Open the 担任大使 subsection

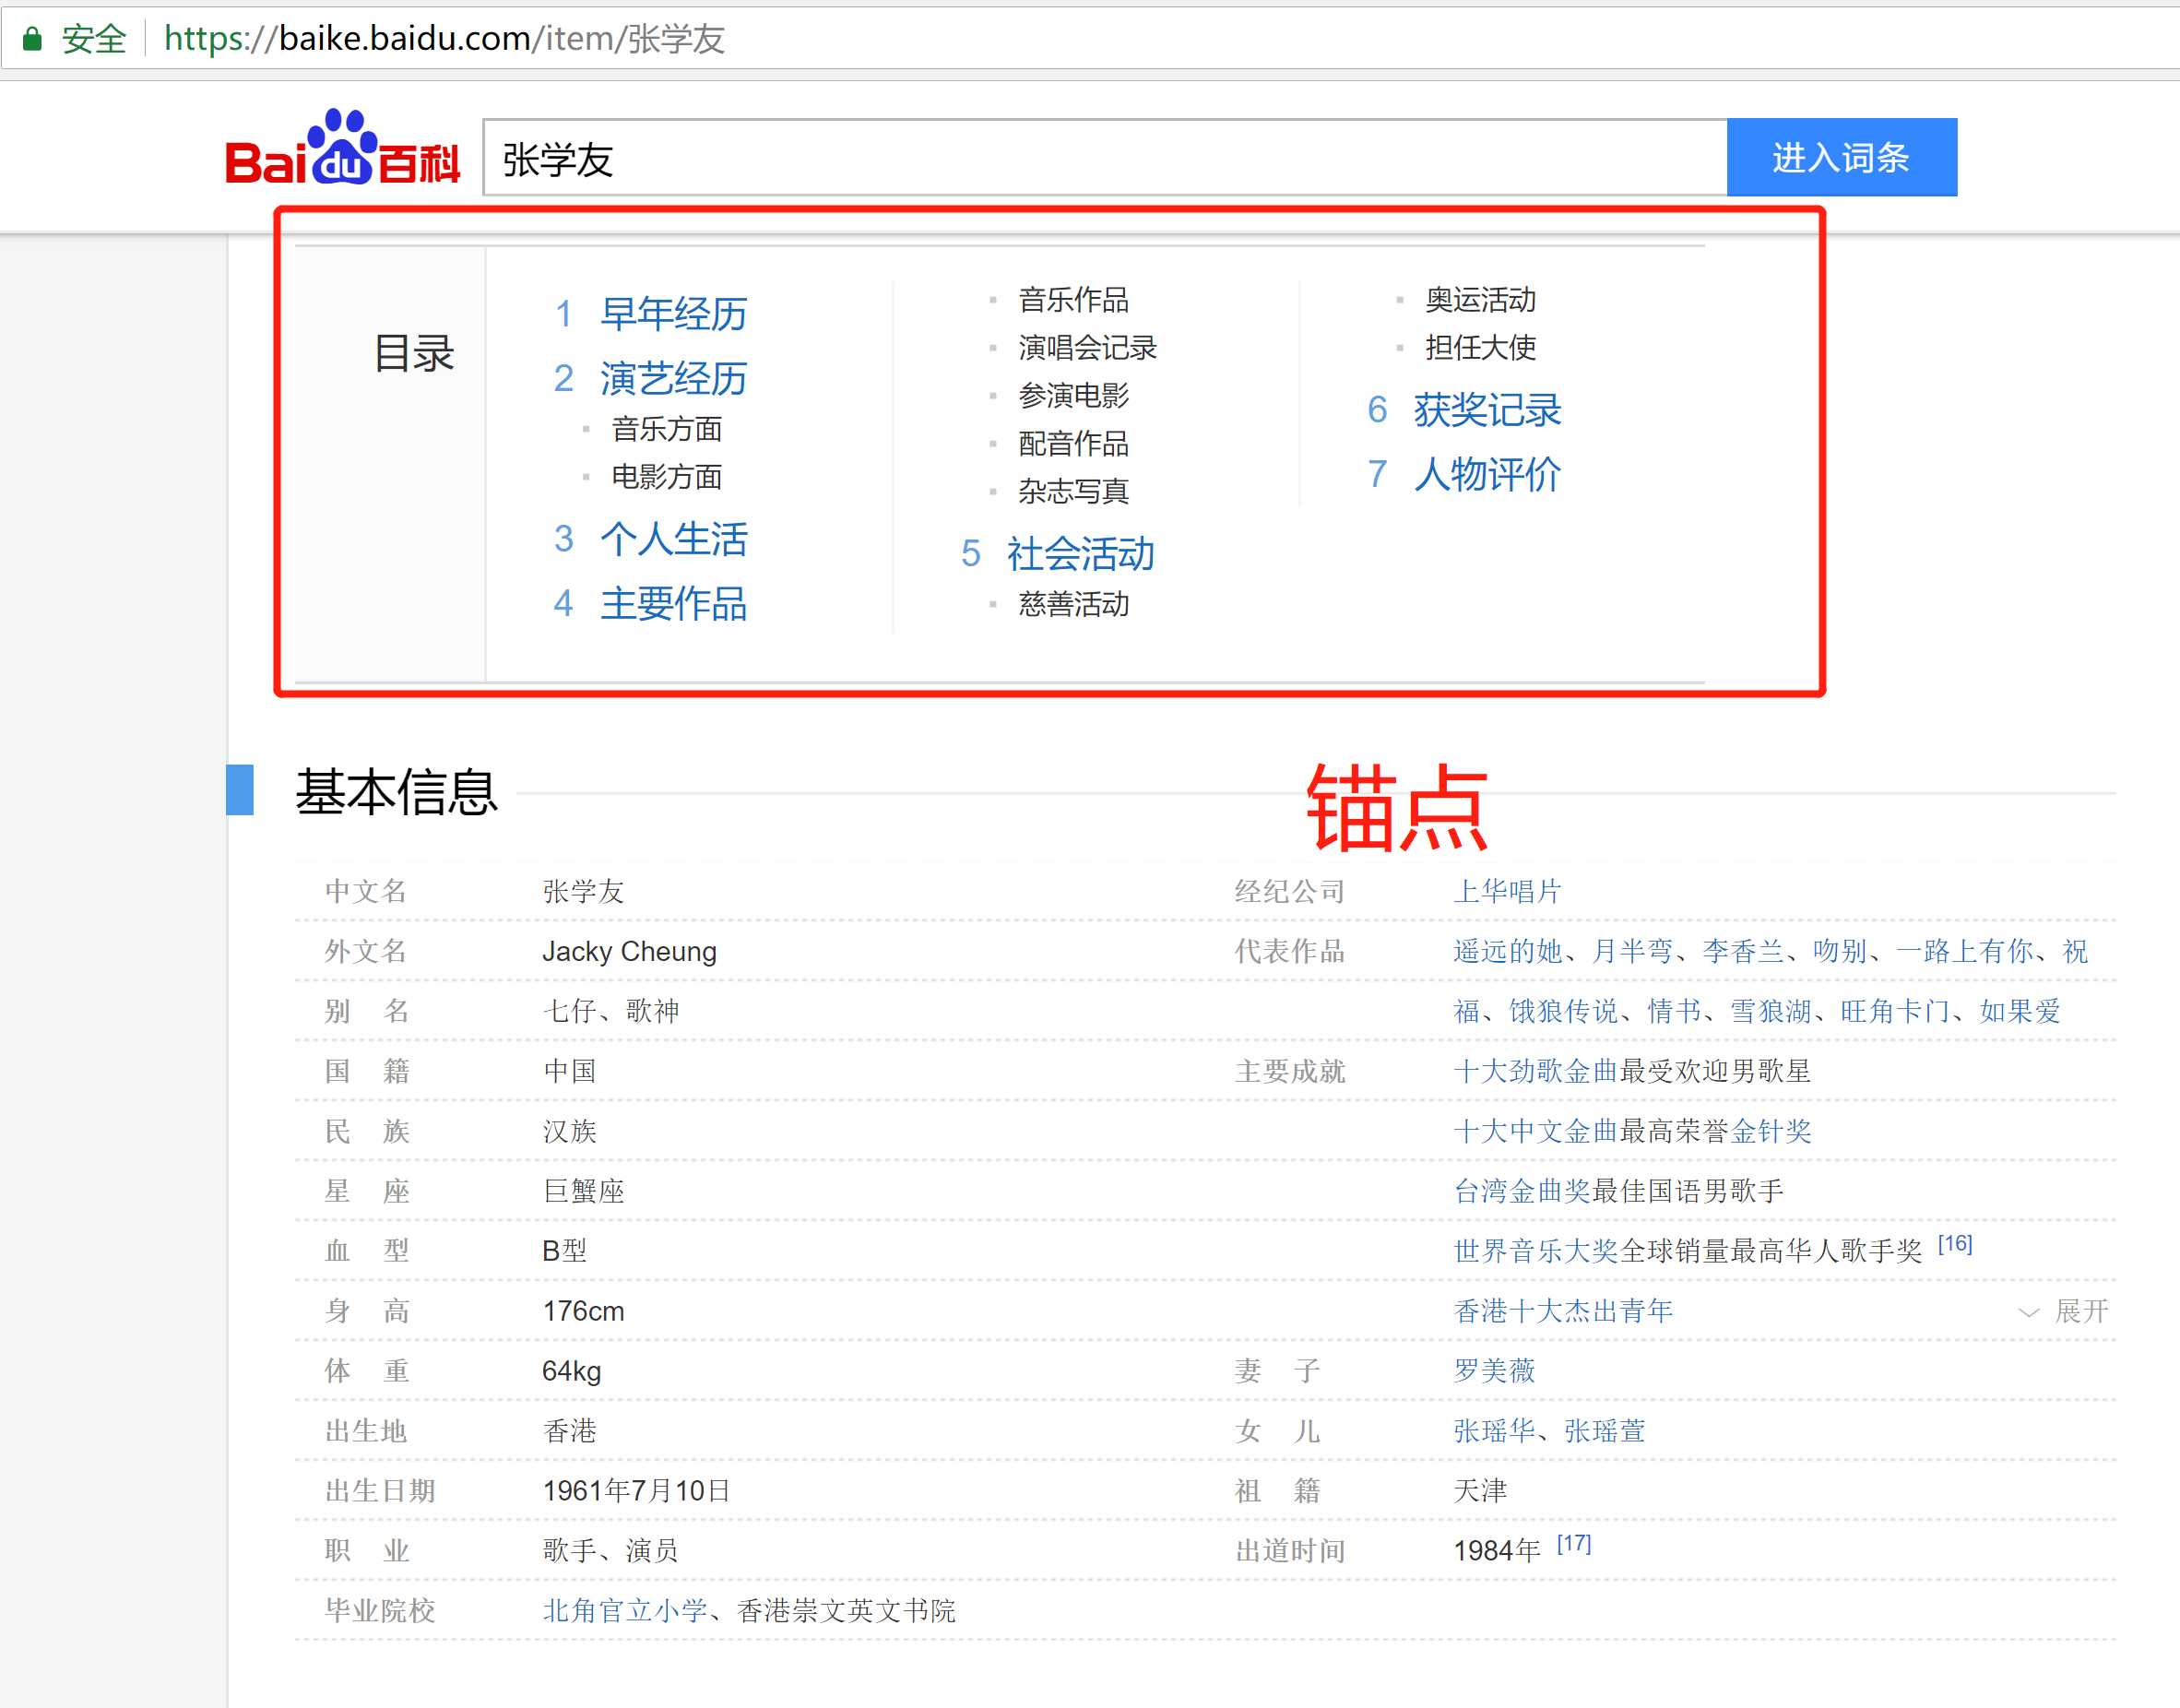pyautogui.click(x=1480, y=348)
